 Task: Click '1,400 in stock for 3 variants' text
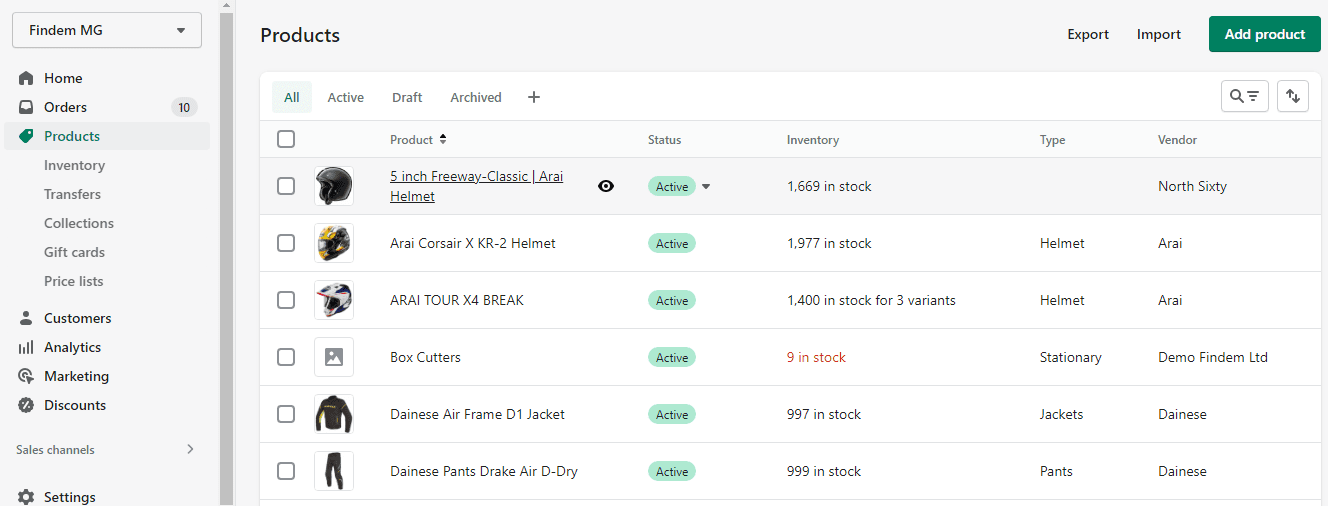pyautogui.click(x=871, y=300)
